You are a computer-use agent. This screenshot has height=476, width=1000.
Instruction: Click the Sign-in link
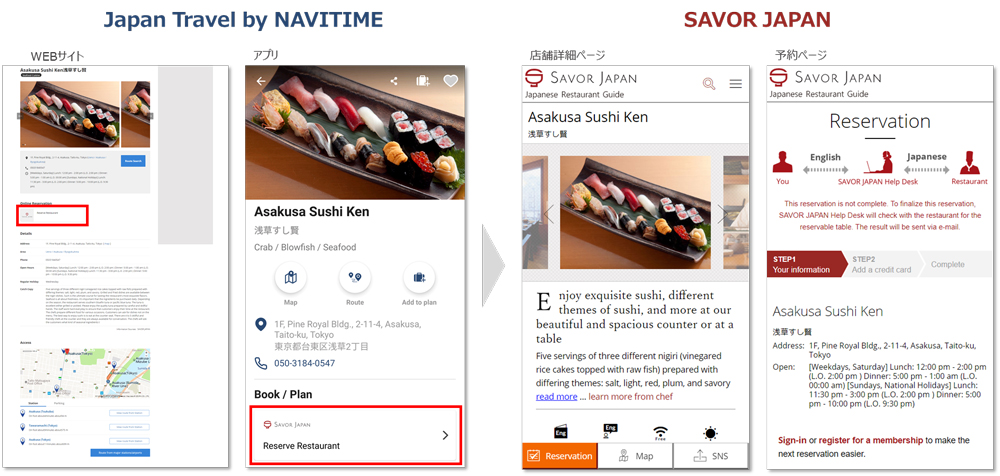792,440
